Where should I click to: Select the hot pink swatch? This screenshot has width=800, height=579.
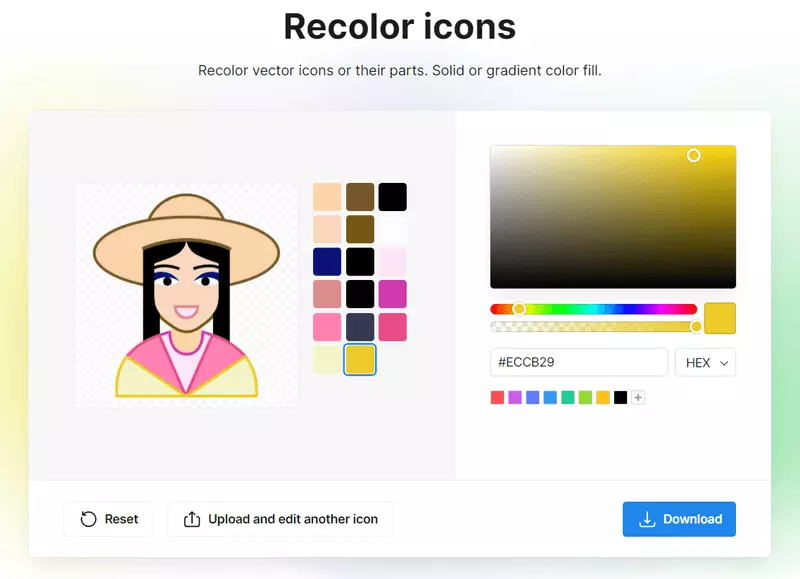point(327,327)
